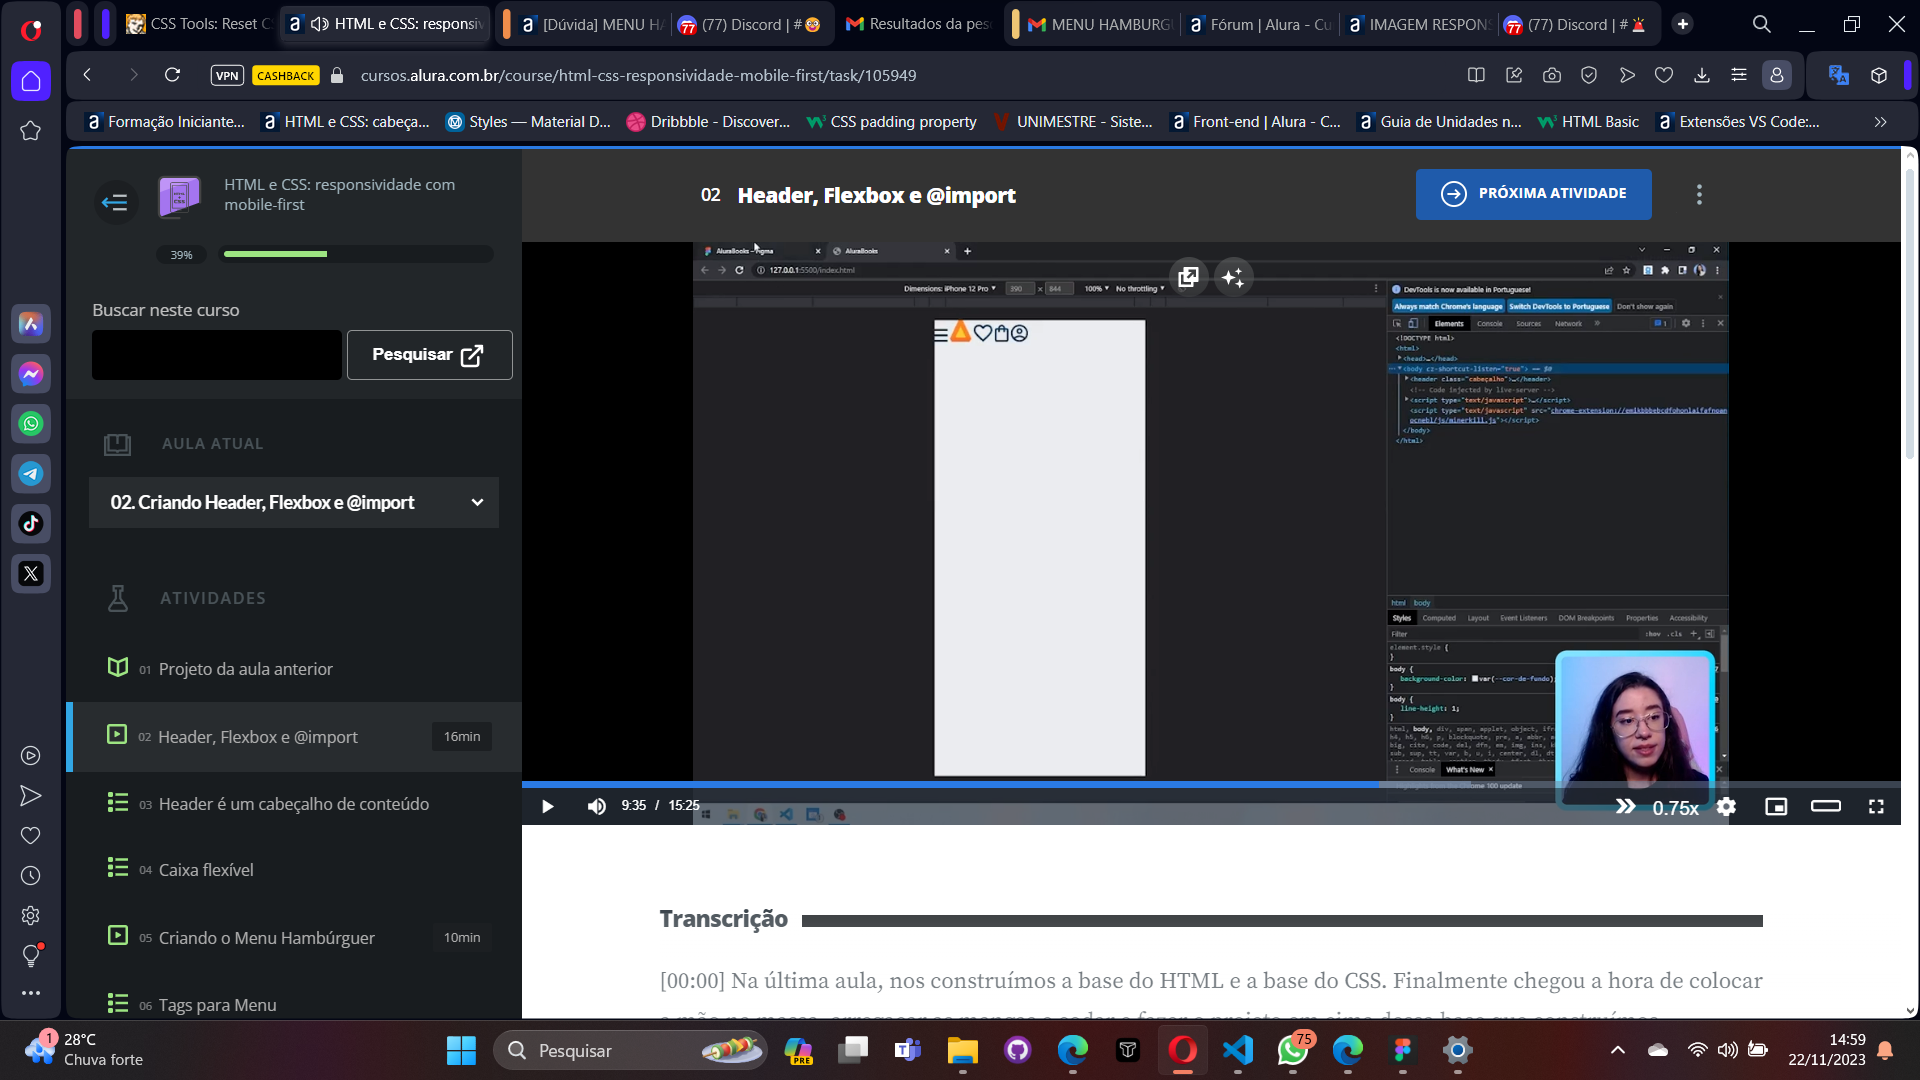
Task: Open activity '04 Caixa flexível'
Action: click(x=294, y=870)
